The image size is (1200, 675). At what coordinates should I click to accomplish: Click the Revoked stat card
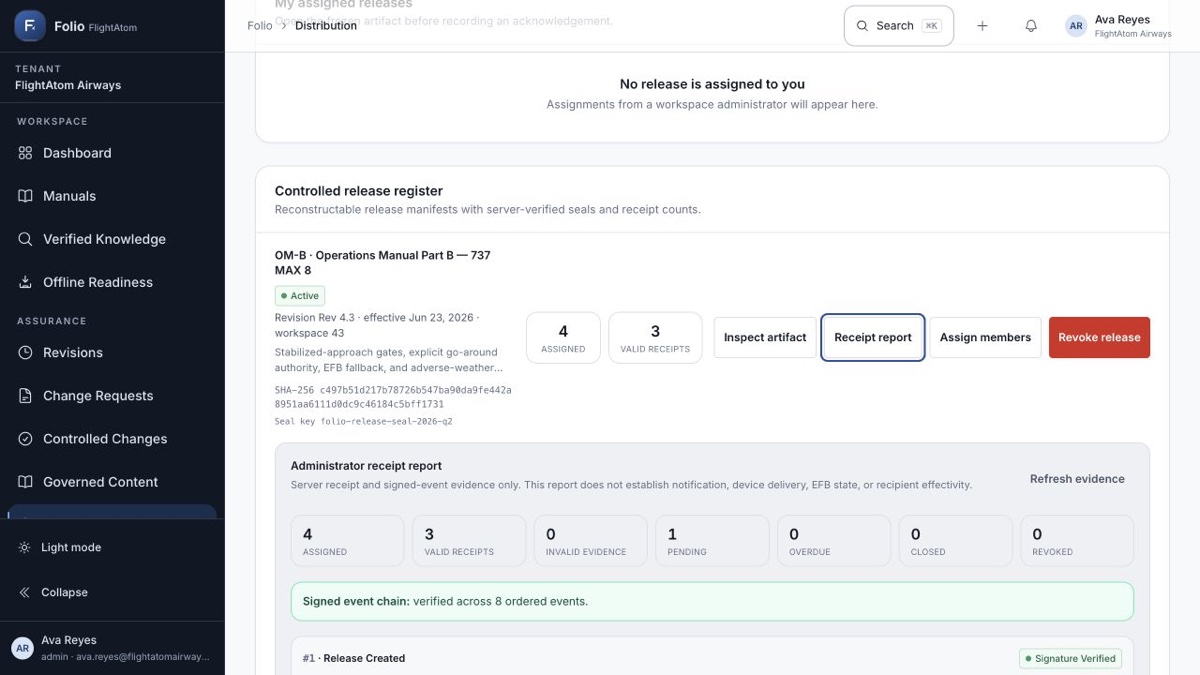tap(1077, 541)
